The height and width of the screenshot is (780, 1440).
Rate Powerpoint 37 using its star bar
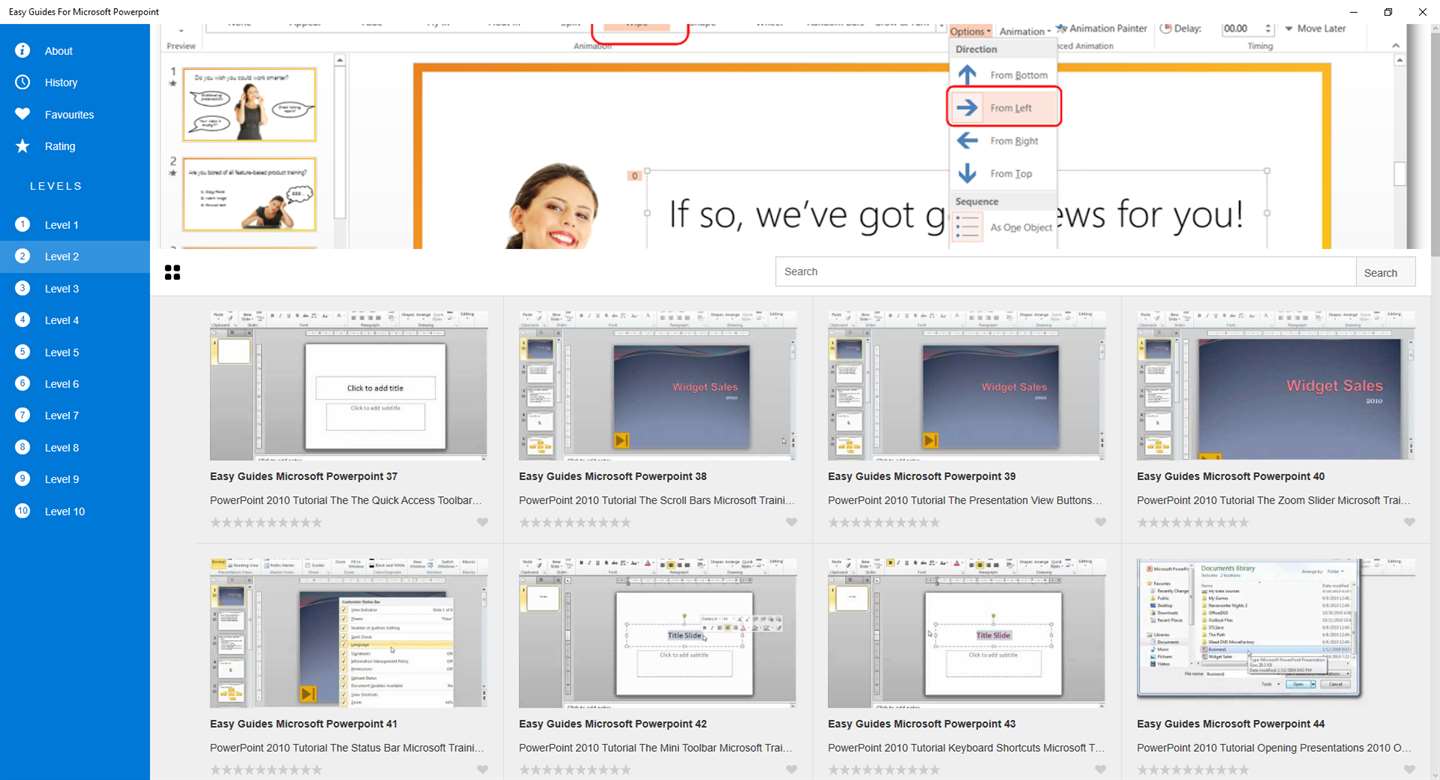(266, 523)
